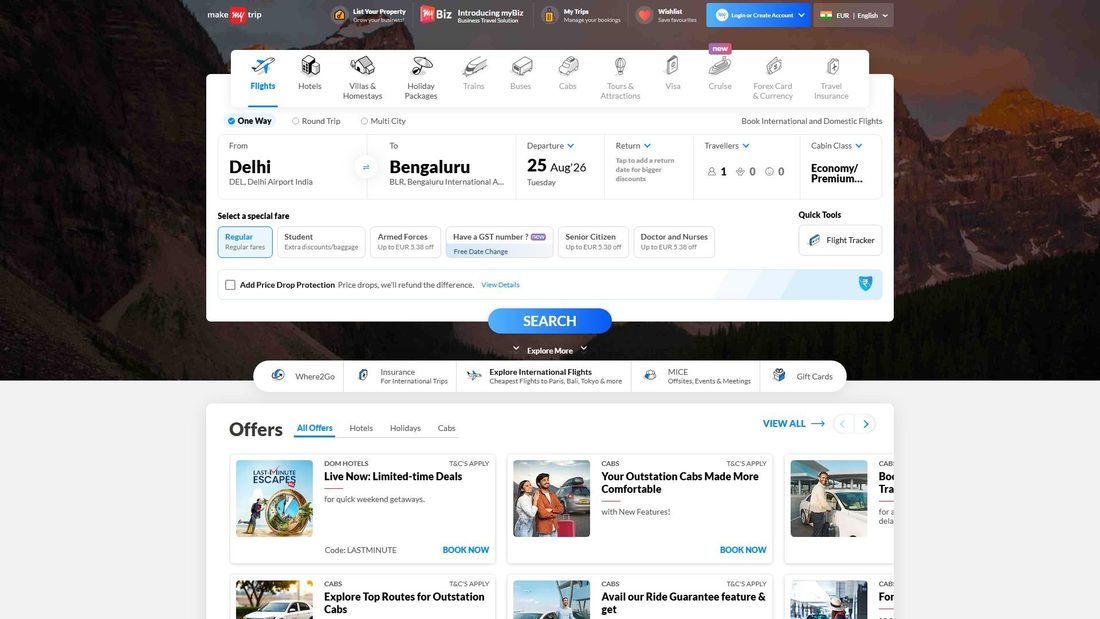The width and height of the screenshot is (1100, 619).
Task: Open Insurance for International Trips icon
Action: (x=363, y=375)
